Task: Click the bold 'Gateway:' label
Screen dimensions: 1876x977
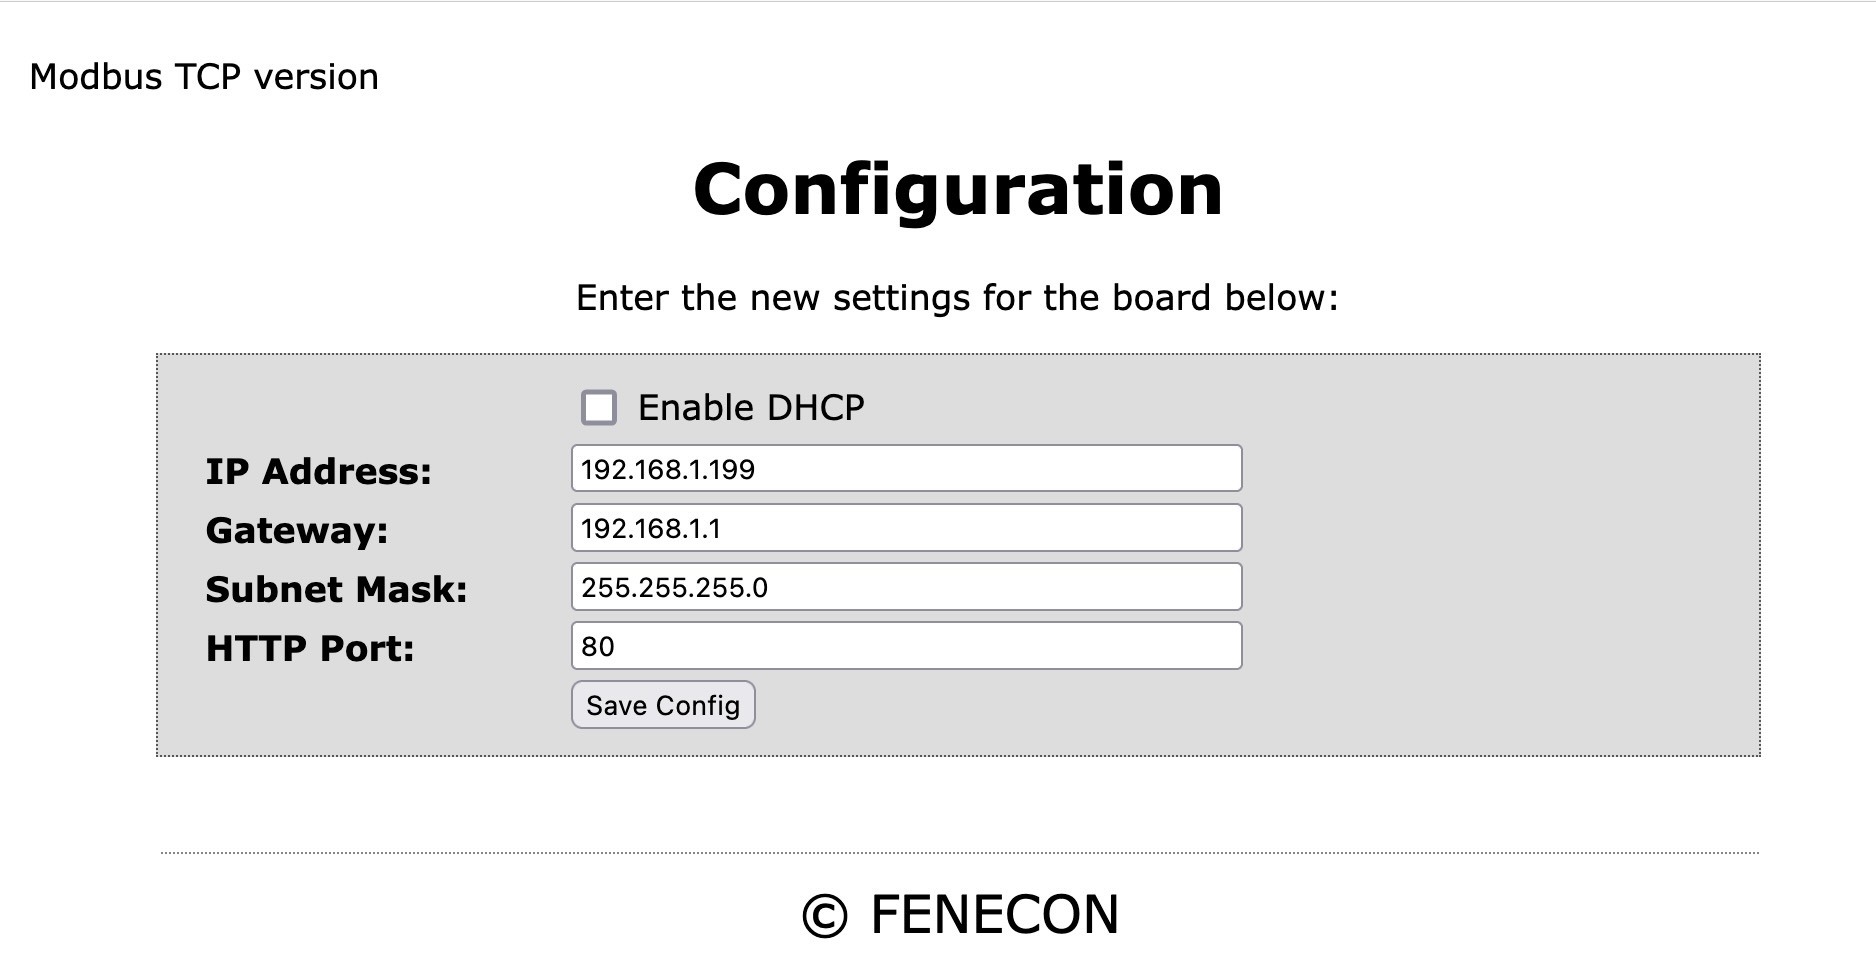Action: (x=296, y=530)
